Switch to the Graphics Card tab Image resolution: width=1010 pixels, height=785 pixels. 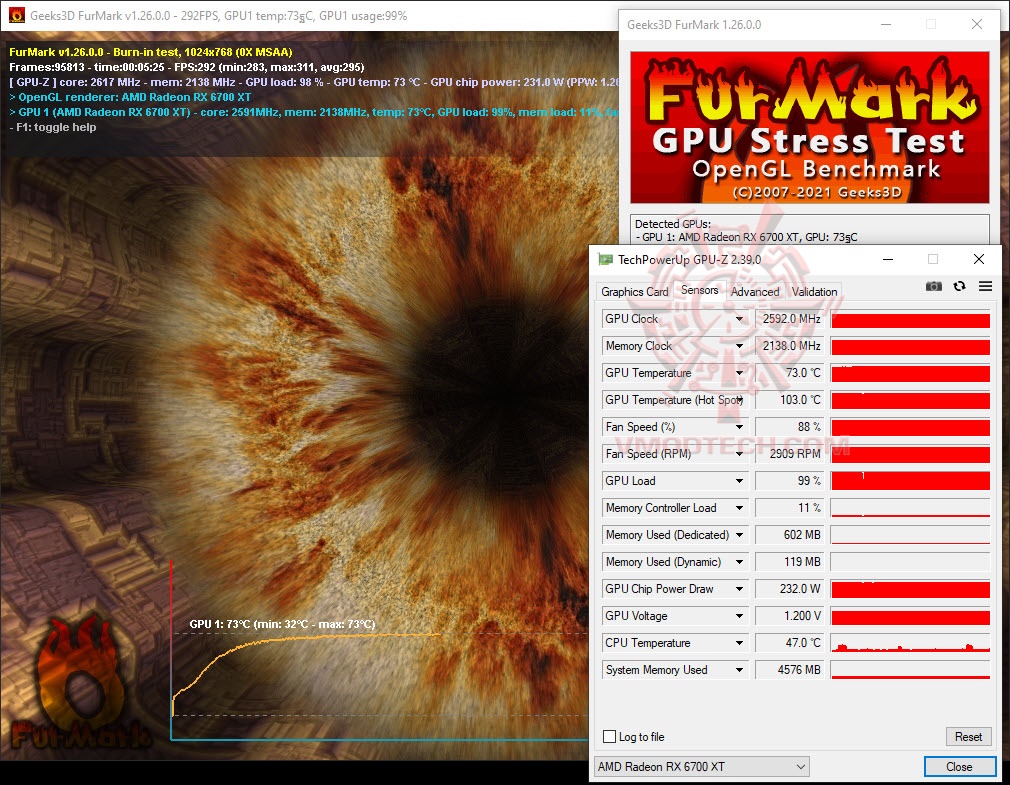(x=634, y=292)
